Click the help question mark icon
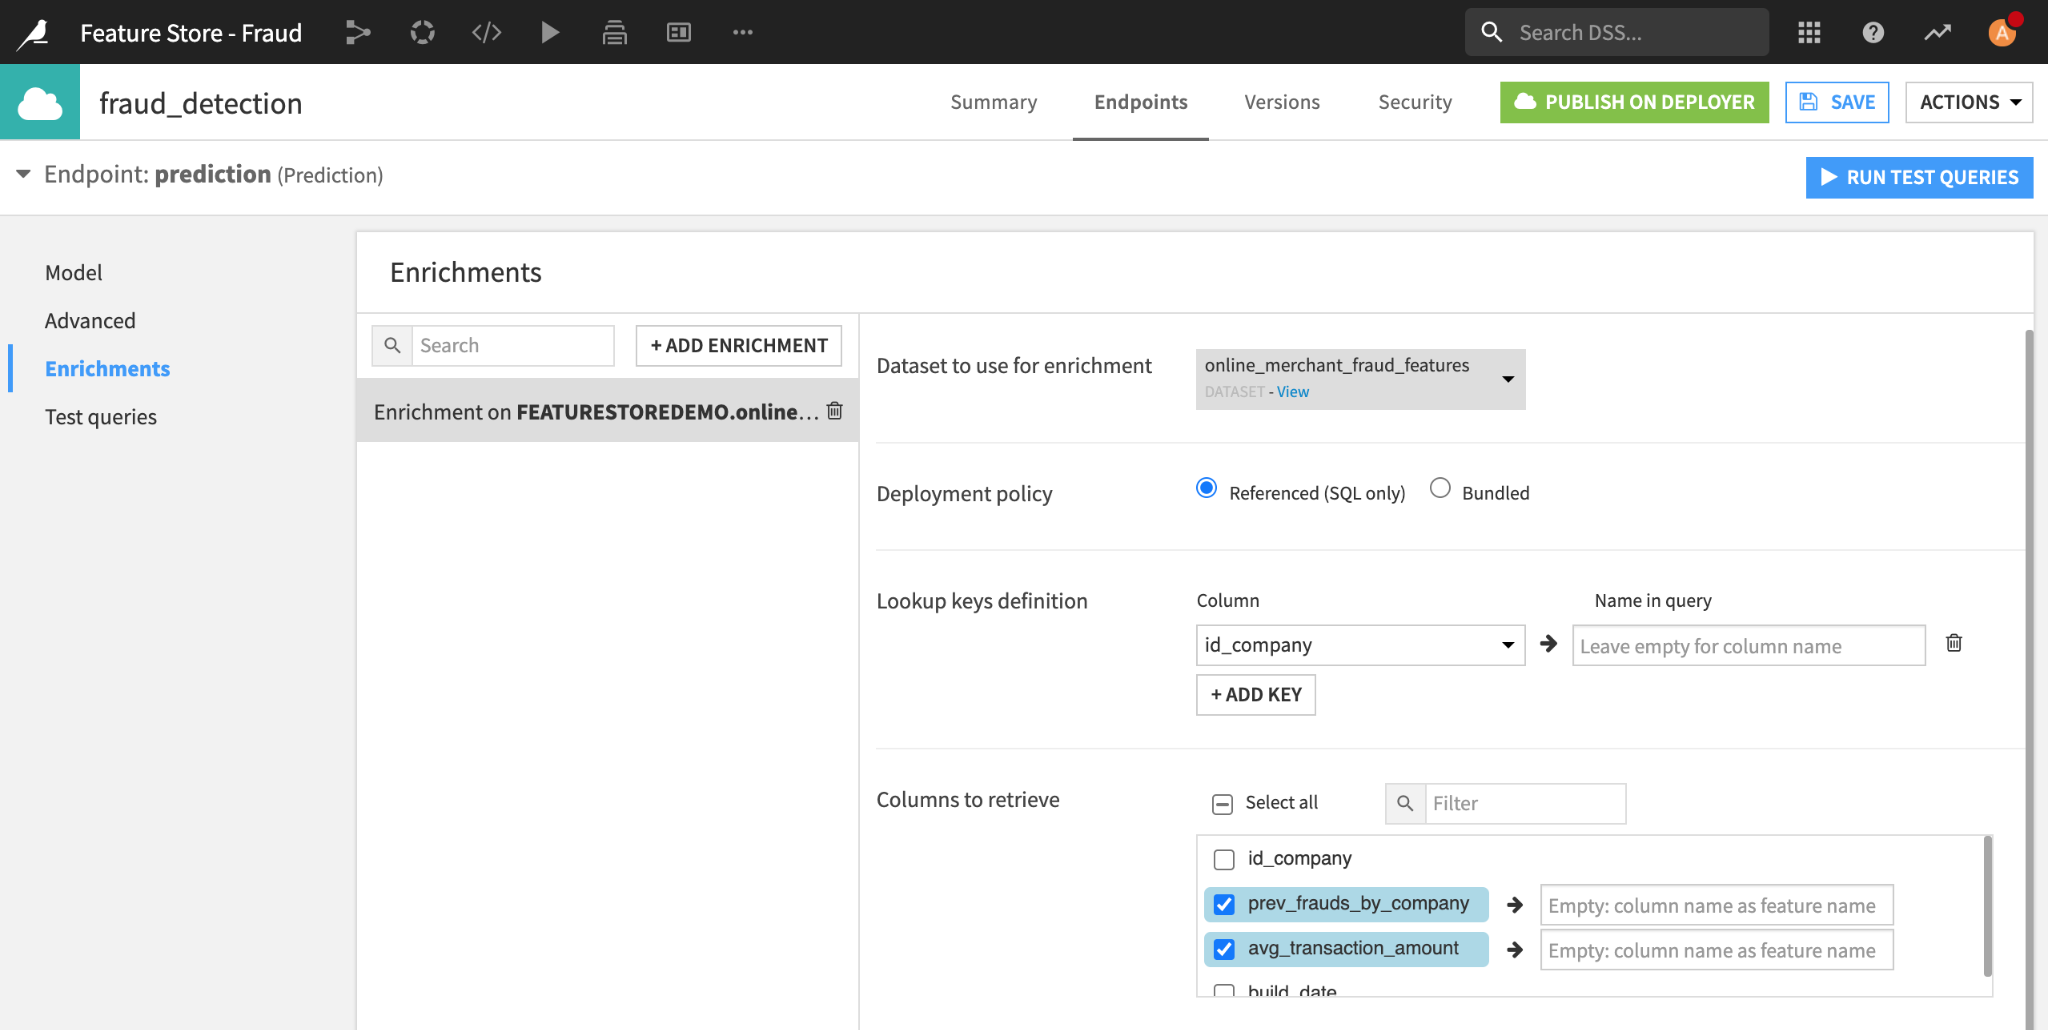The height and width of the screenshot is (1030, 2048). [1873, 32]
